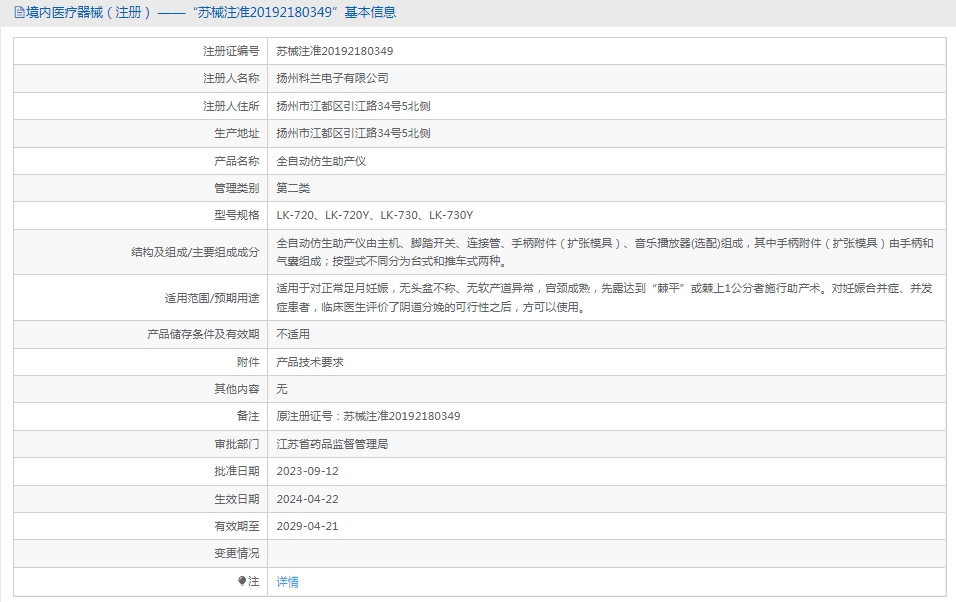Click the 附件 label
Image resolution: width=956 pixels, height=602 pixels.
click(248, 362)
